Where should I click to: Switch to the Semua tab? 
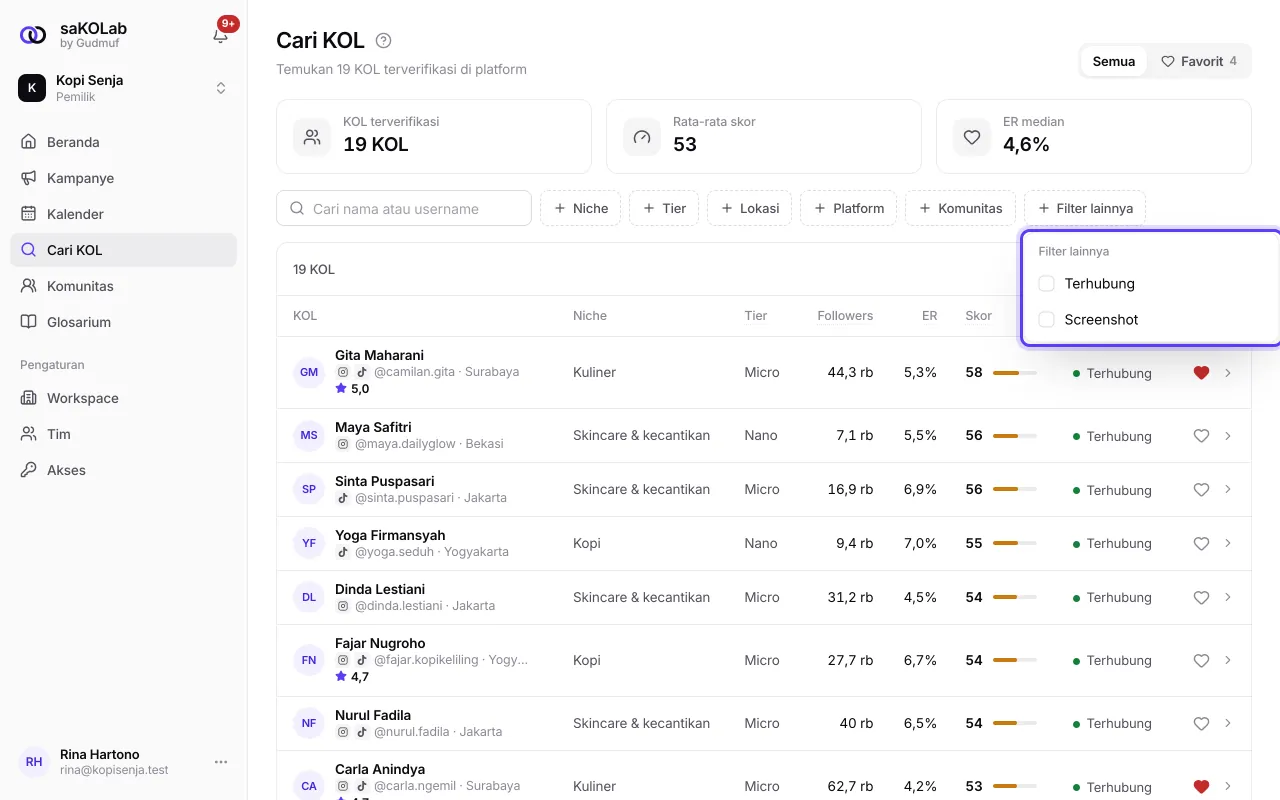pos(1114,61)
